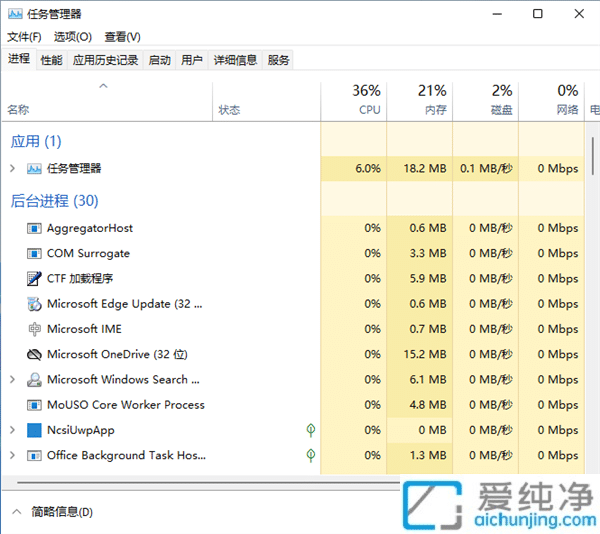Screen dimensions: 600x534
Task: Click the 1.3 MB Office Background memory value
Action: pyautogui.click(x=428, y=455)
